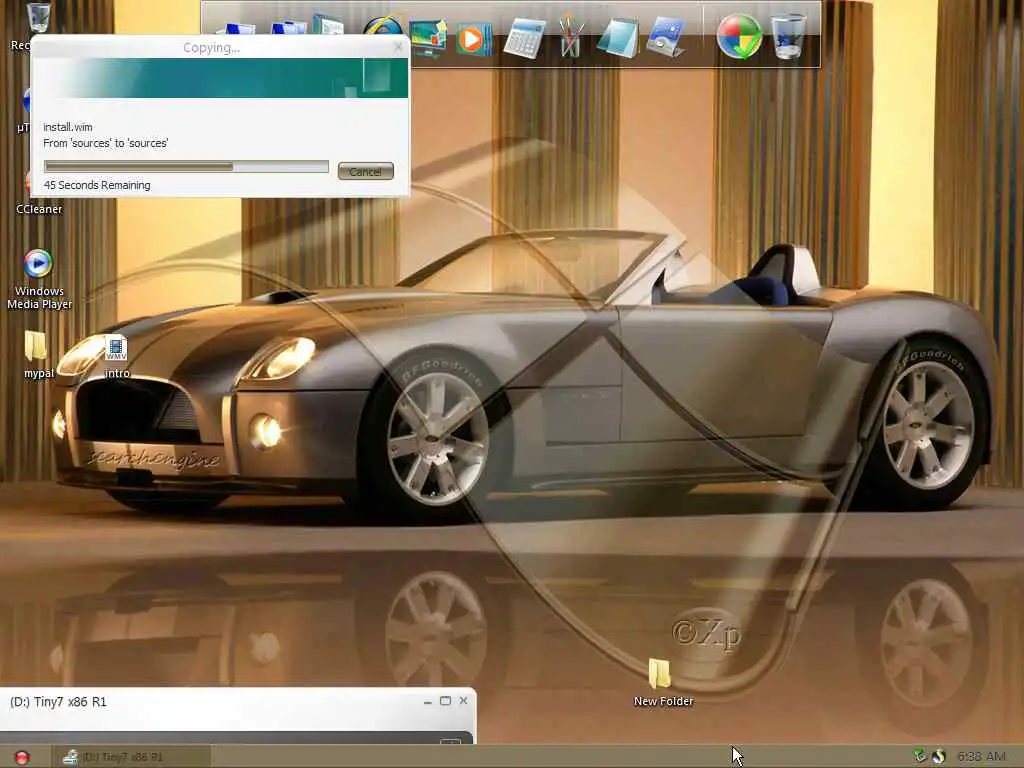Switch to (D:) Tiny7 x86 R1 taskbar button
This screenshot has height=768, width=1024.
coord(131,757)
